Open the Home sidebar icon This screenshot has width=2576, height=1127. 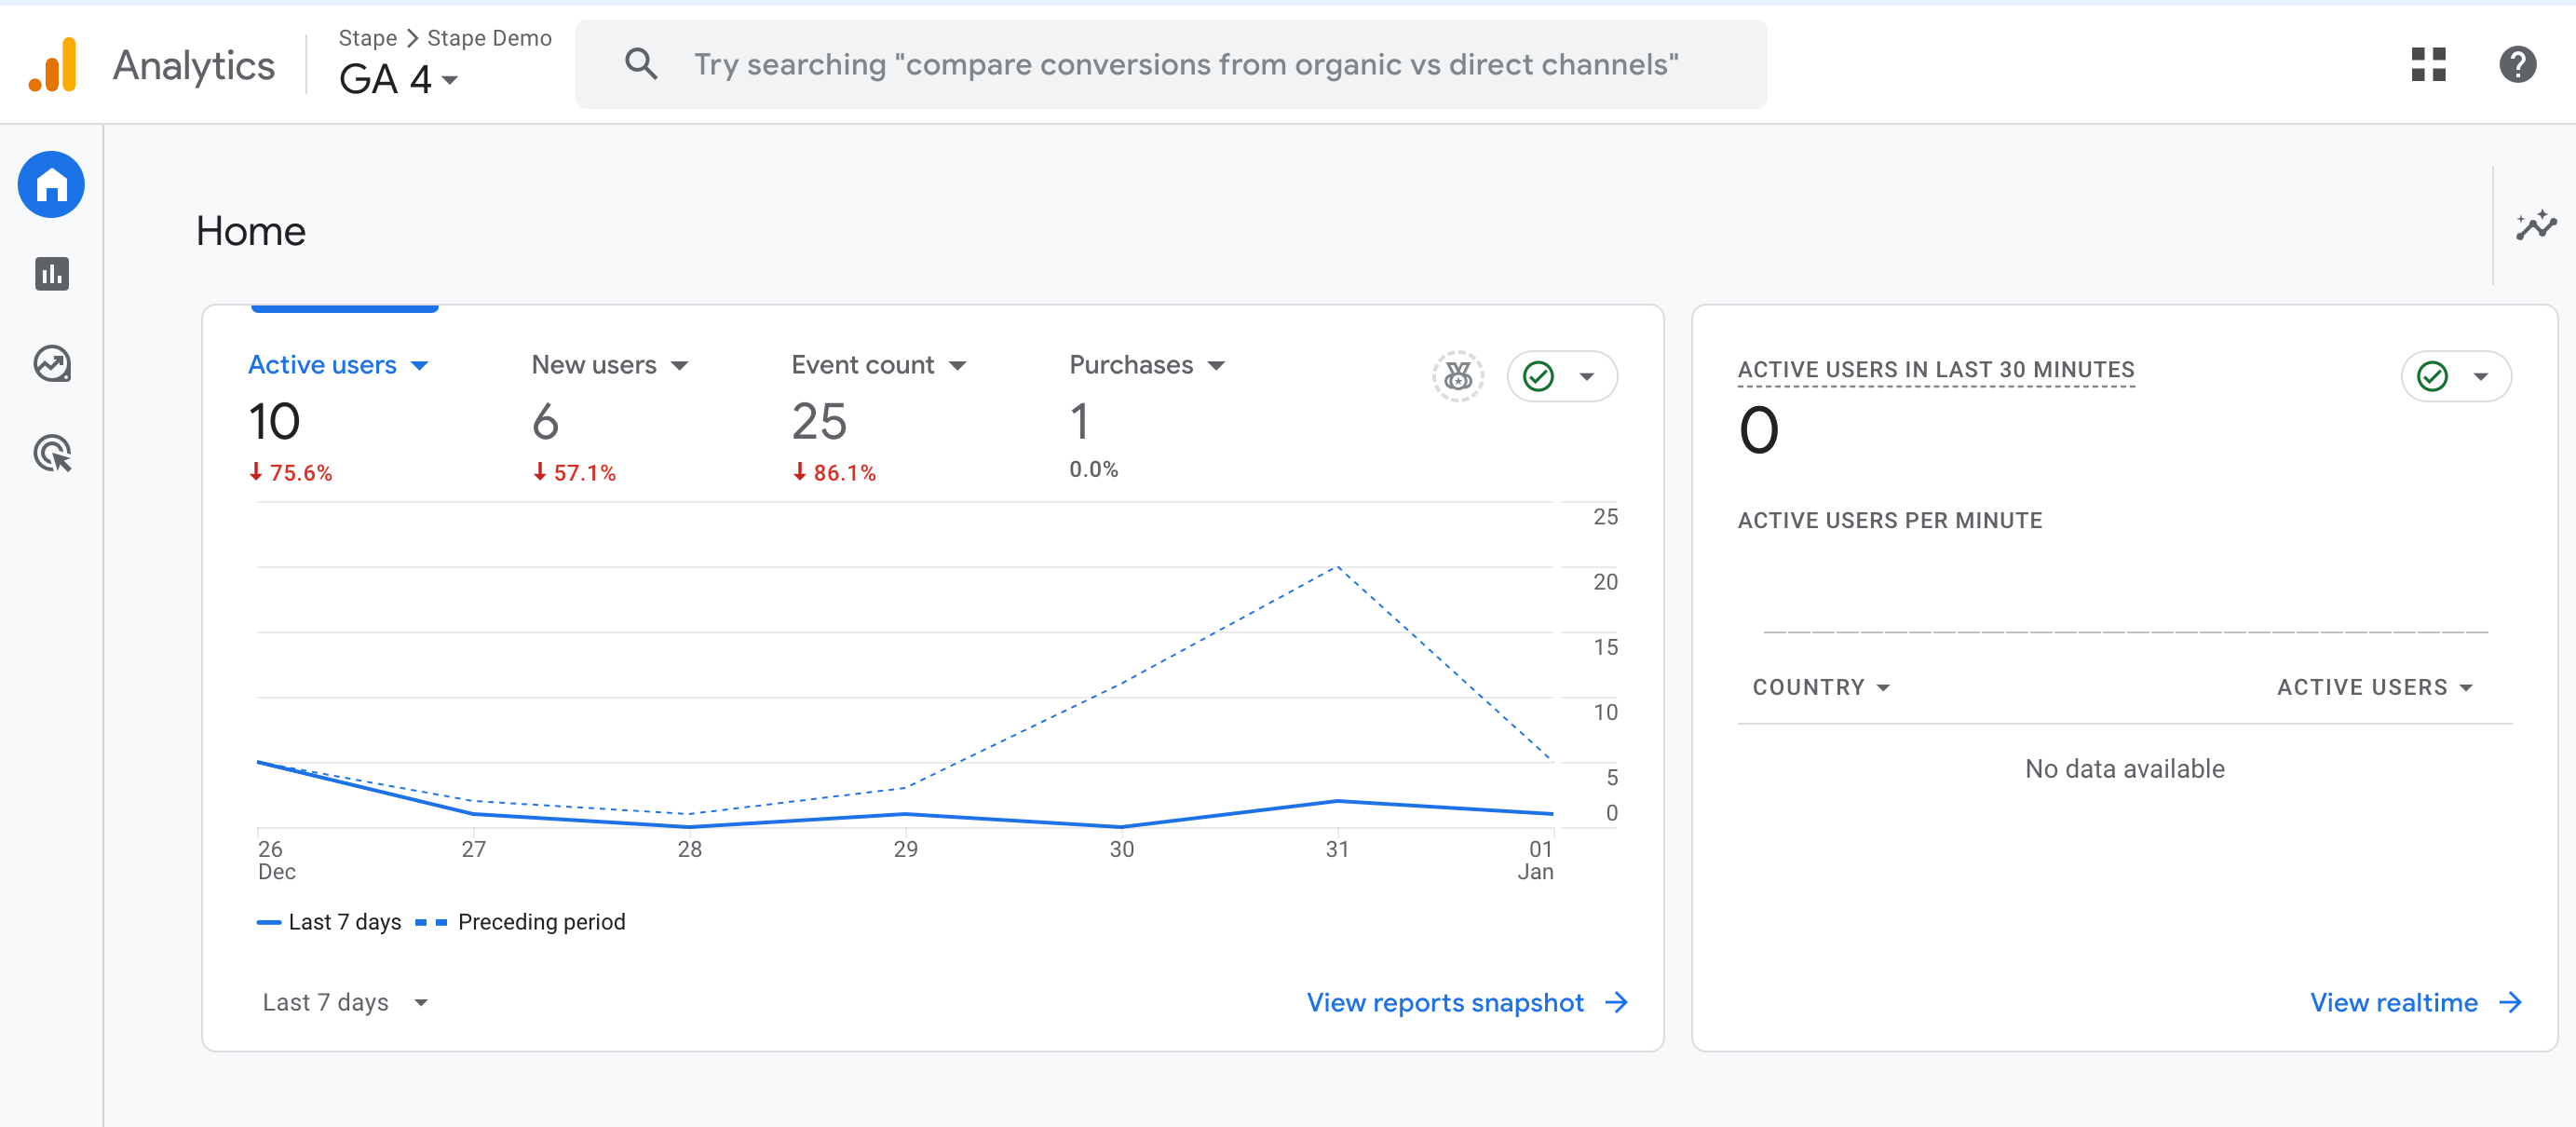[x=51, y=184]
